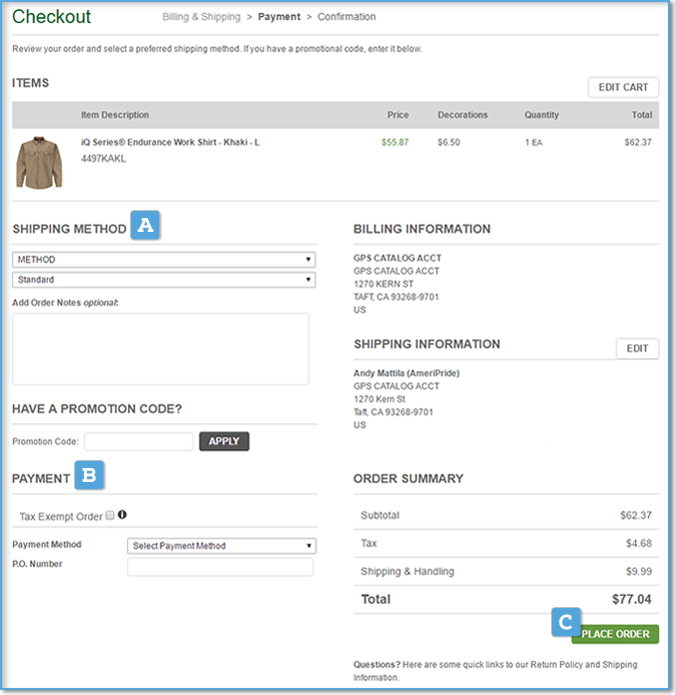Expand the Standard shipping speed dropdown
This screenshot has width=675, height=695.
pos(164,280)
